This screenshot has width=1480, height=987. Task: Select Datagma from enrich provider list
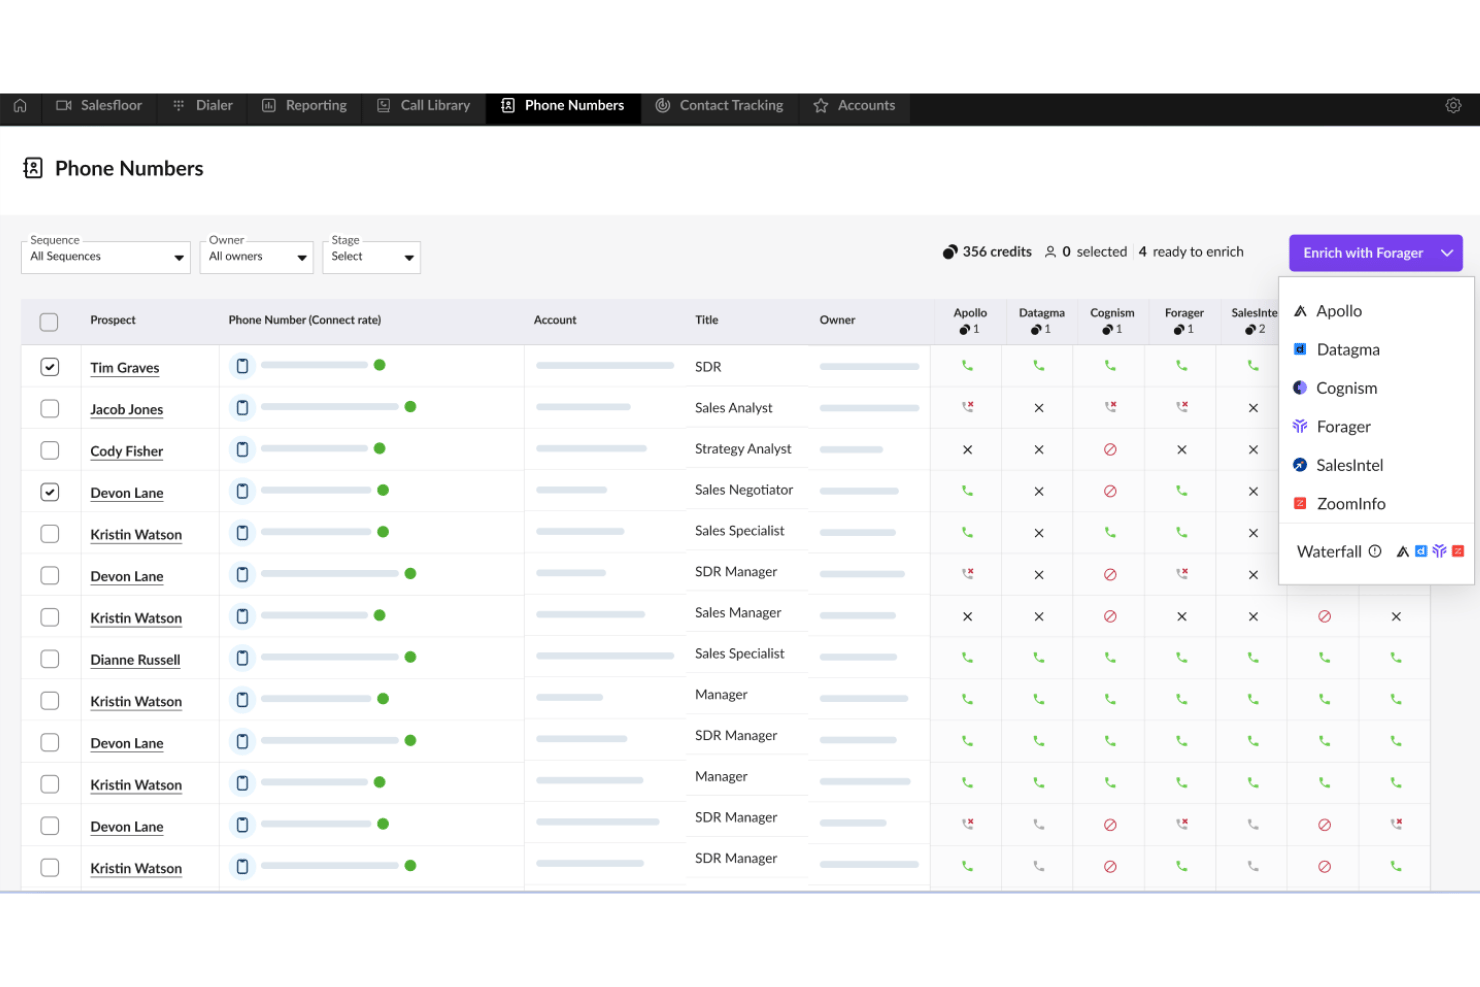click(1376, 349)
